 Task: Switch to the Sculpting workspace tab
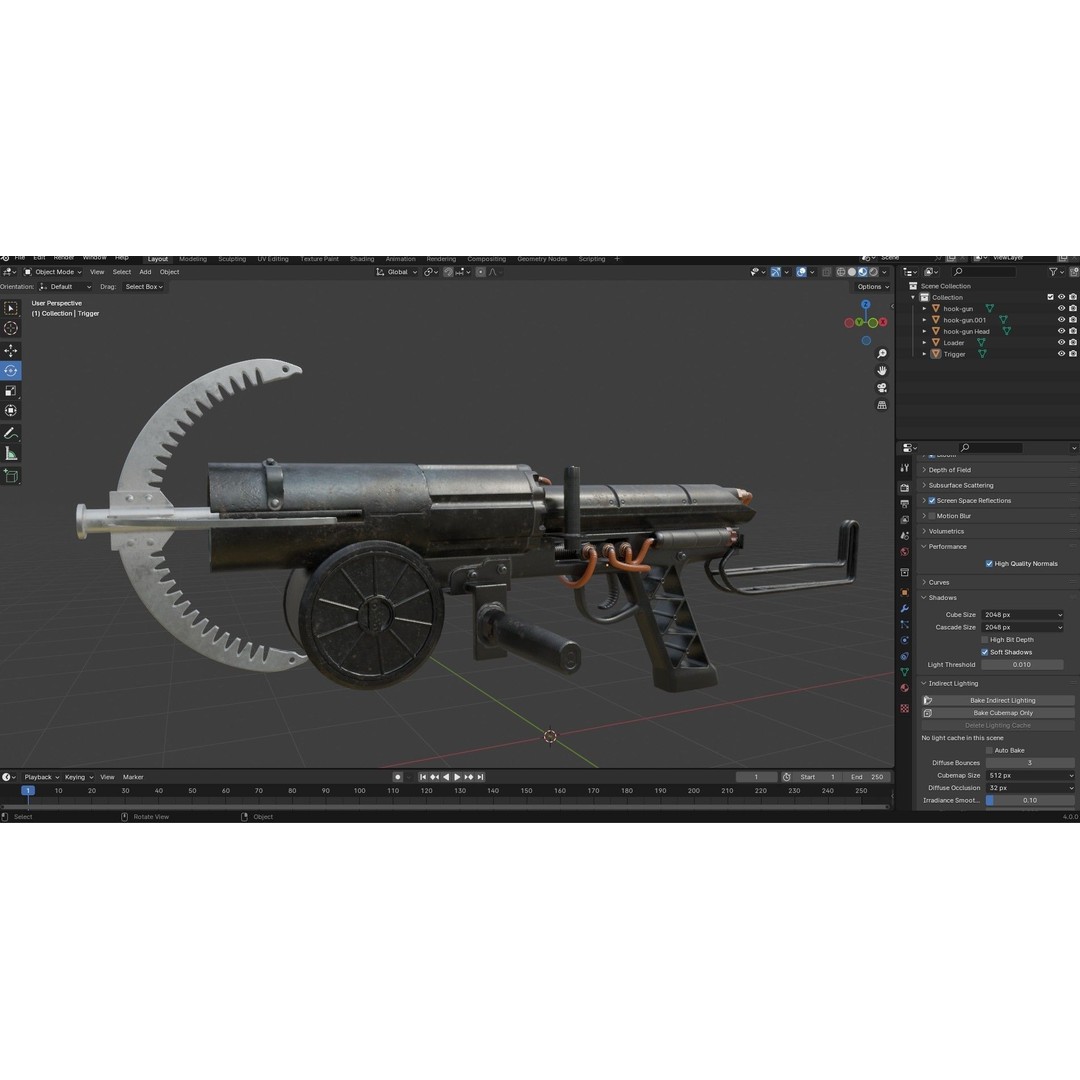[x=232, y=260]
